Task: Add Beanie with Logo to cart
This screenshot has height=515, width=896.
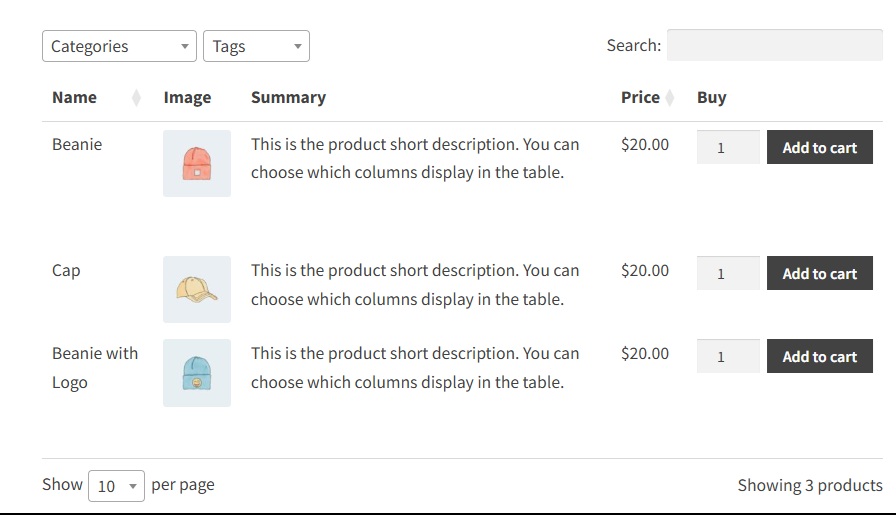Action: pyautogui.click(x=819, y=357)
